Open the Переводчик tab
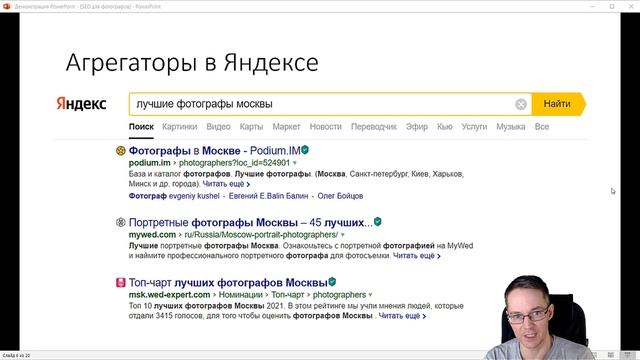This screenshot has height=360, width=640. 374,127
